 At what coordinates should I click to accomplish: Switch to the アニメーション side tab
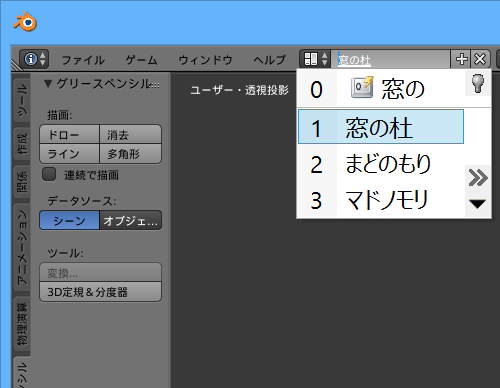click(x=22, y=248)
